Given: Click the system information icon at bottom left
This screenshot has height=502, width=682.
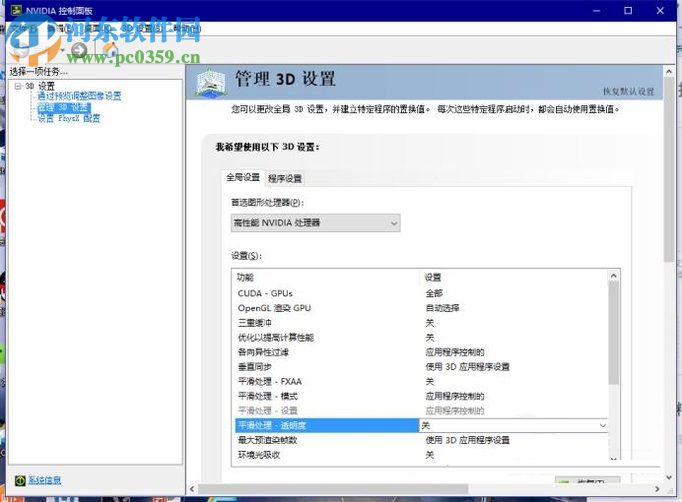Looking at the screenshot, I should (20, 480).
